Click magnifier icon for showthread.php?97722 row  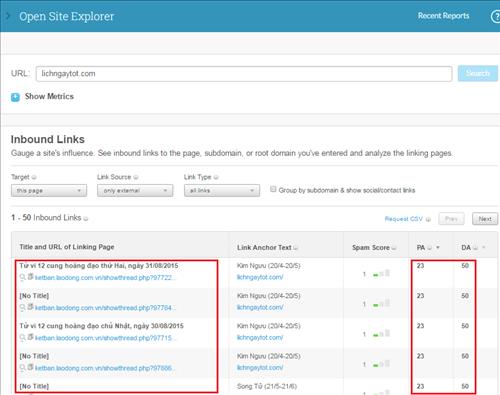pos(23,277)
